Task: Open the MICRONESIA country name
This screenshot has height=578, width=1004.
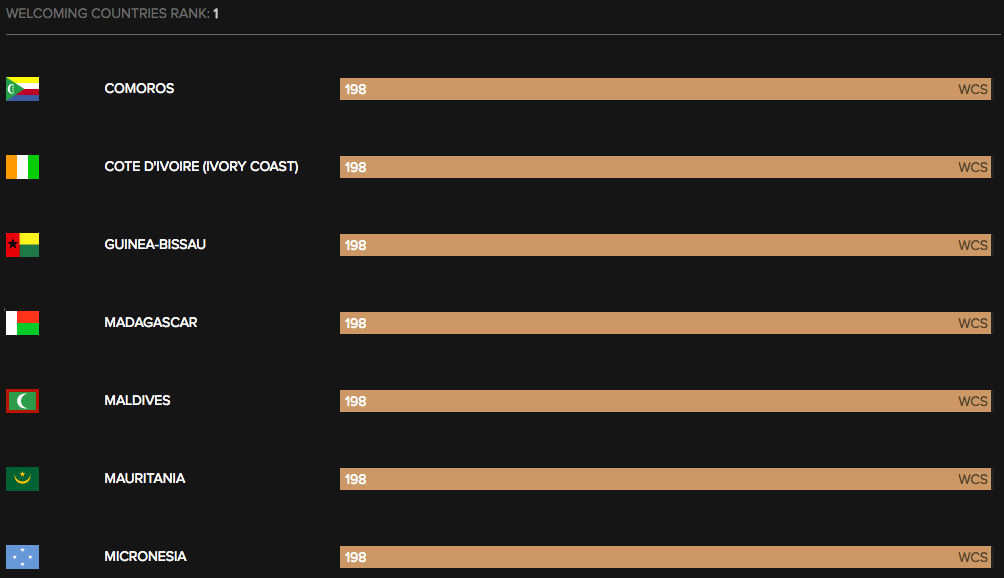Action: point(145,557)
